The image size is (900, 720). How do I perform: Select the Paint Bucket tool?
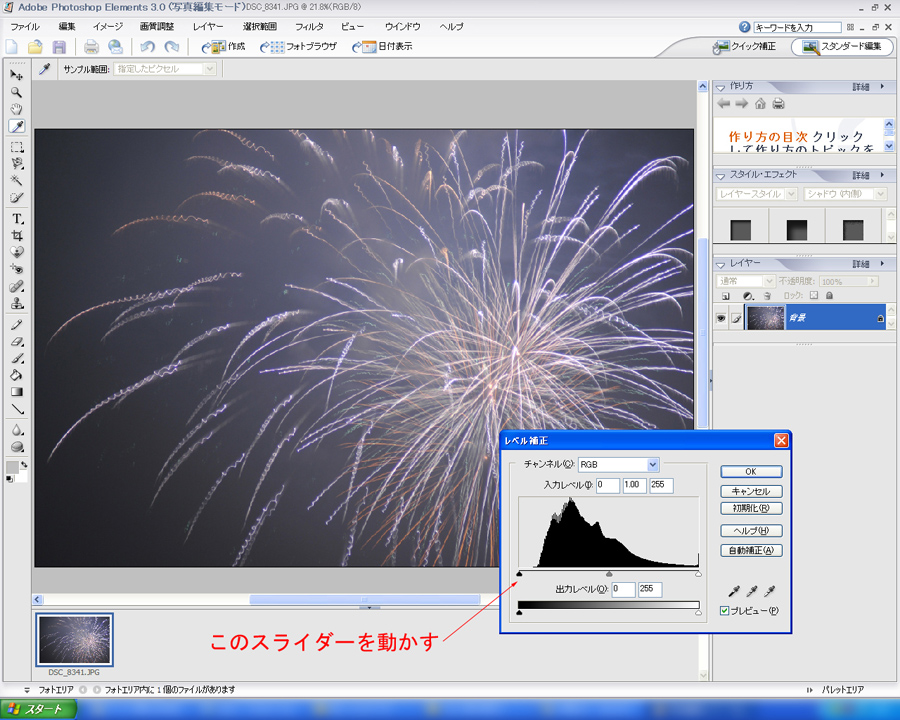coord(17,375)
